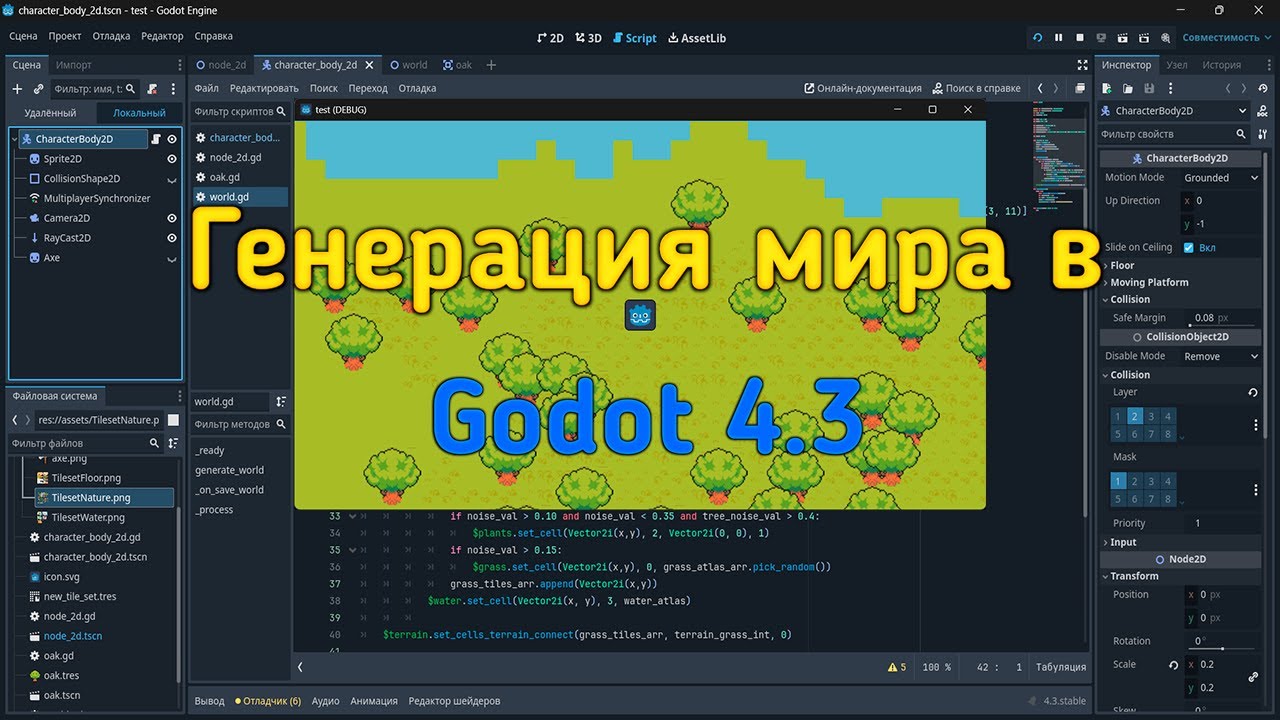Open the Отладка main menu
1280x720 pixels.
[111, 36]
